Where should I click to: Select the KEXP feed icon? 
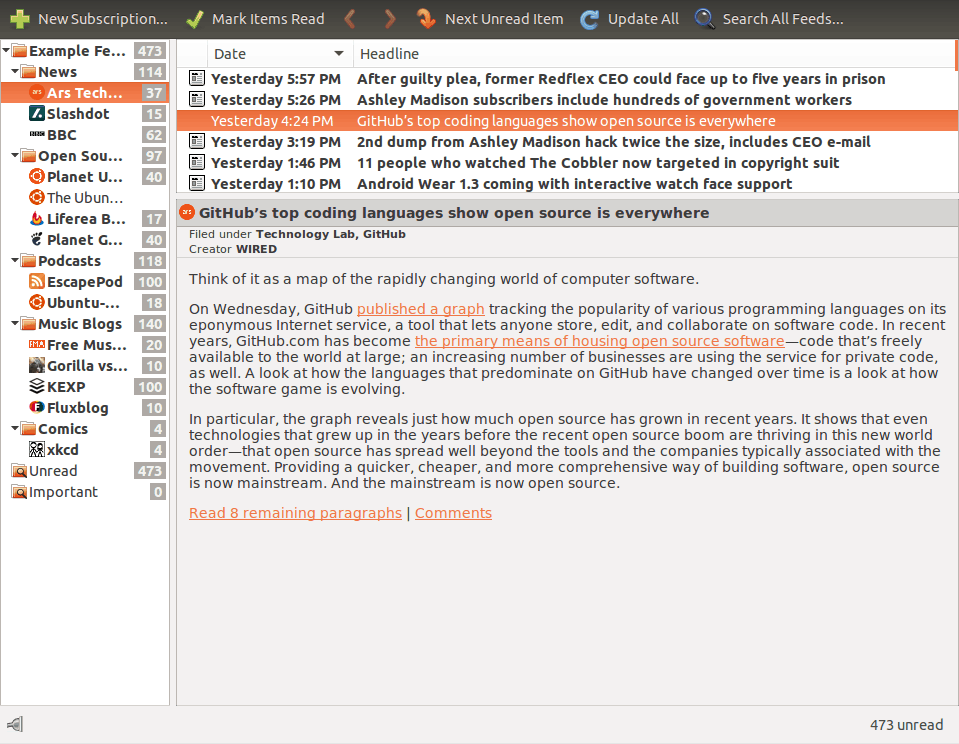[37, 386]
